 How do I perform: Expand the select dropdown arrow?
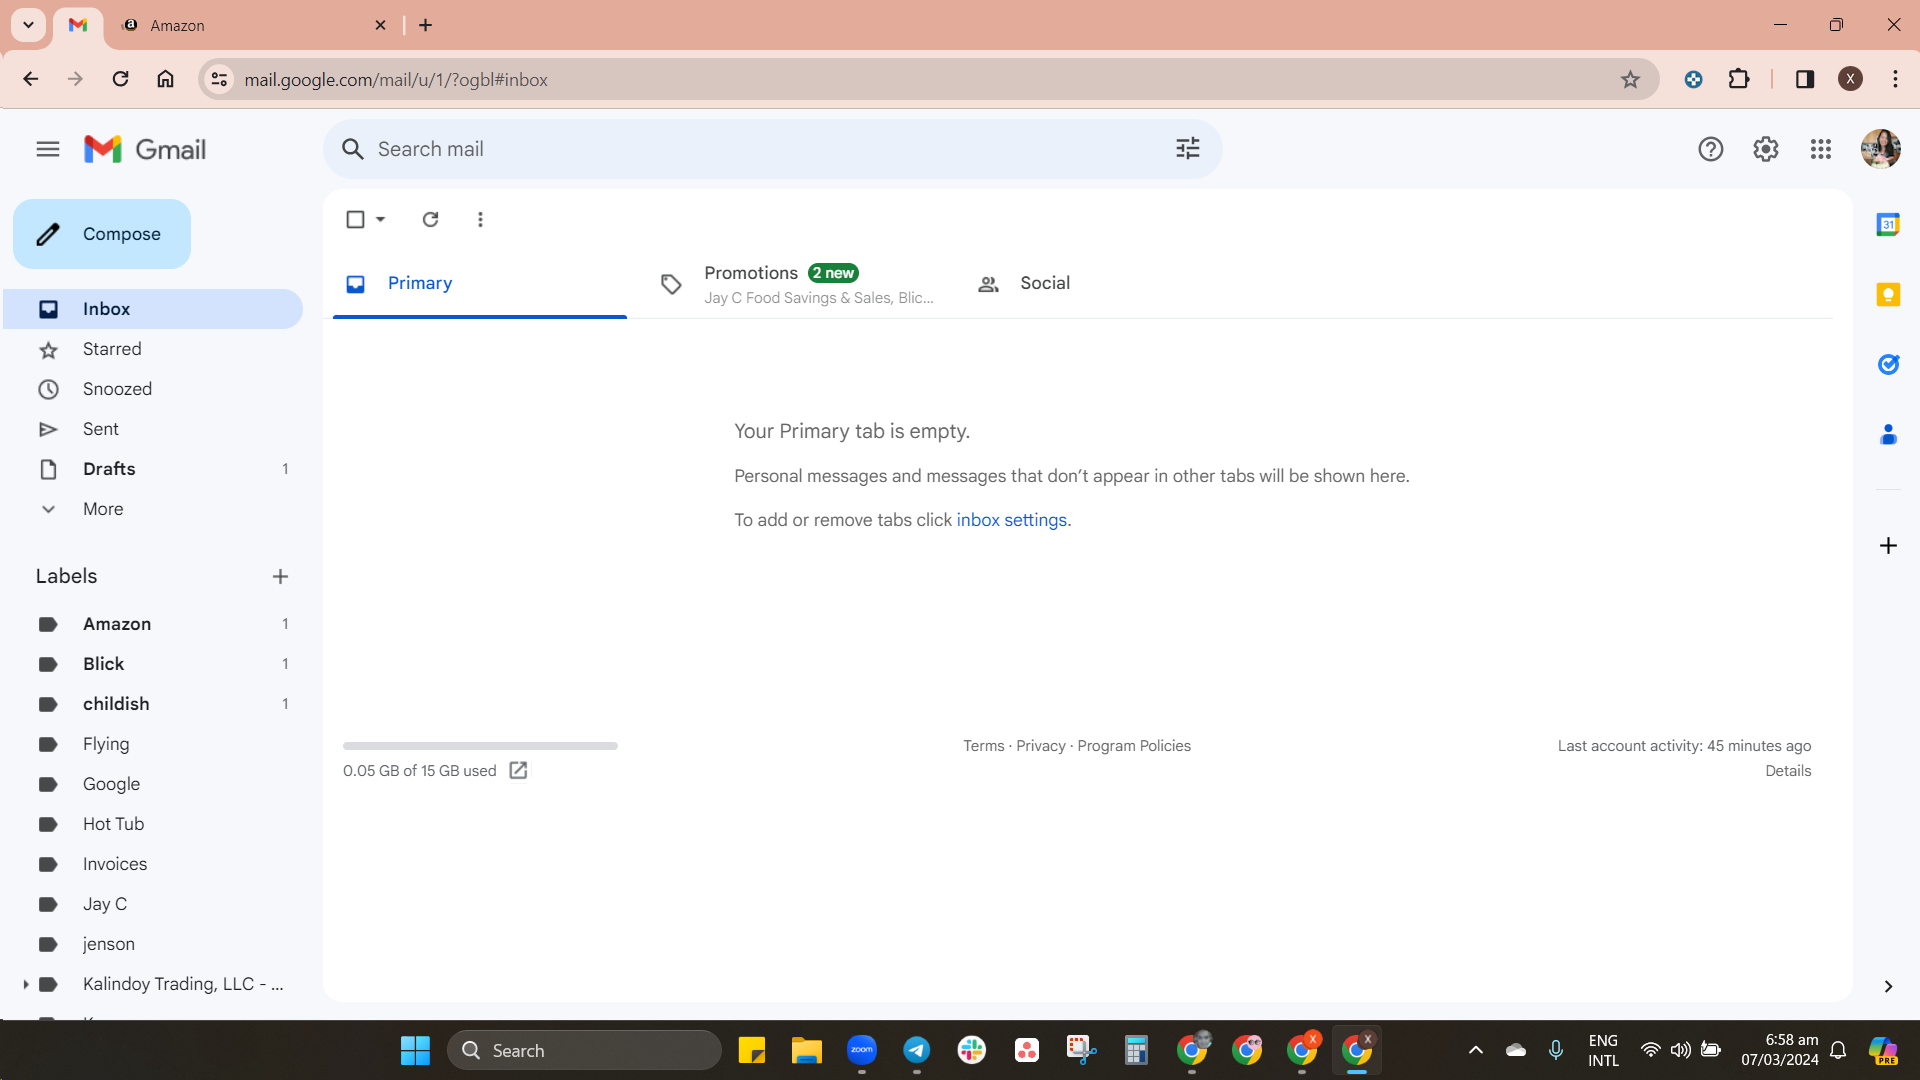point(381,219)
